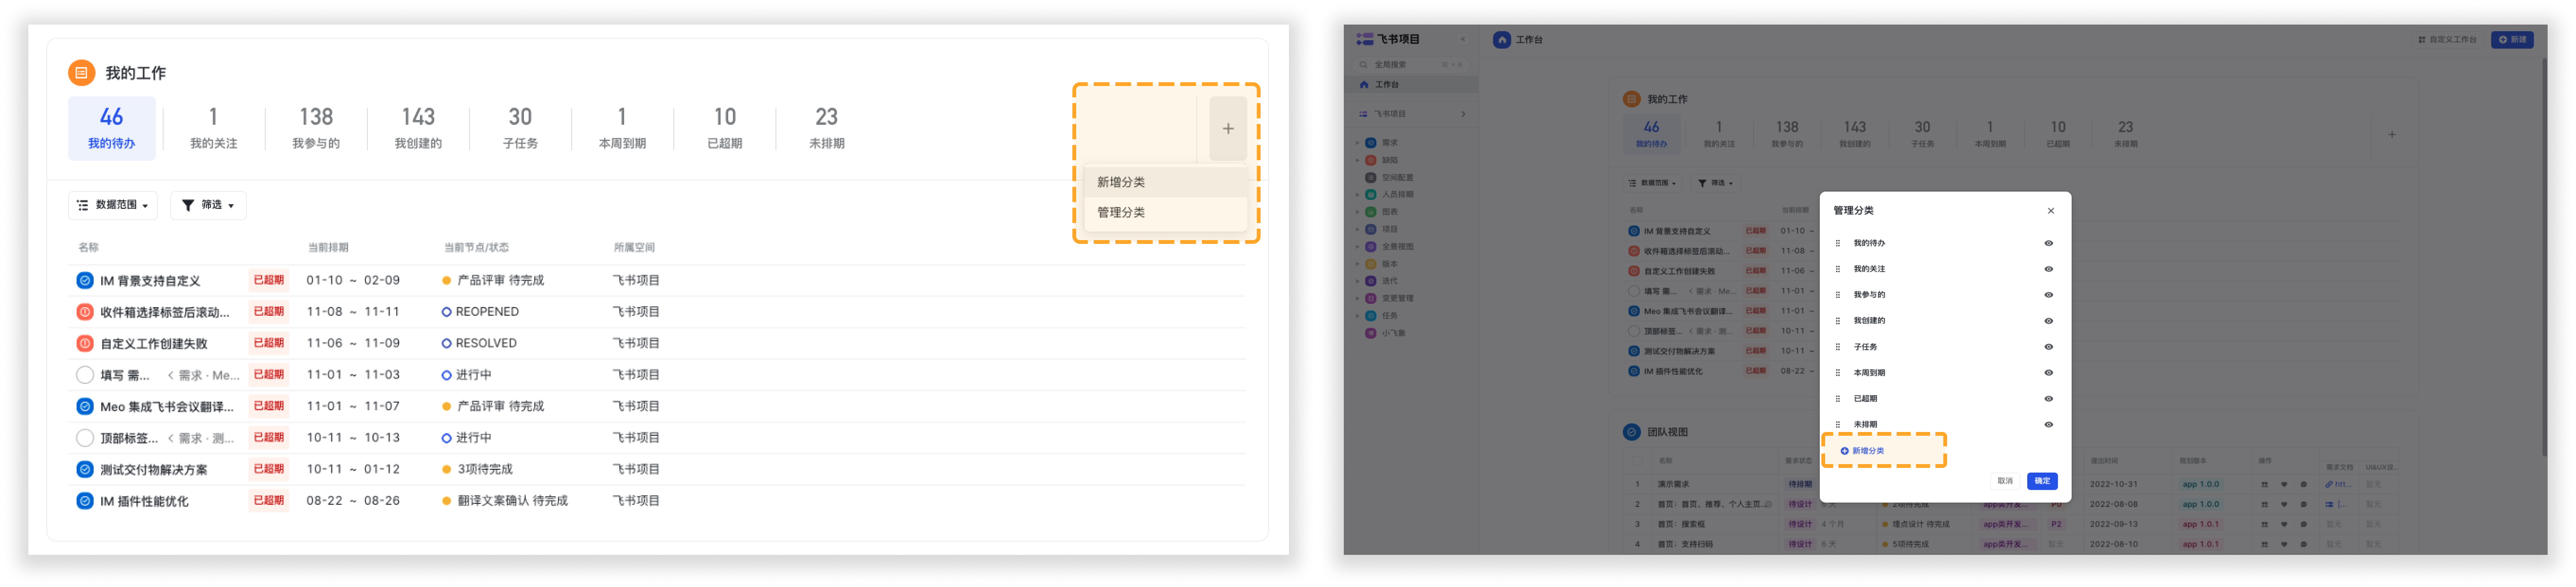Viewport: 2576px width, 587px height.
Task: Click the 飞书项目 logo in the sidebar
Action: 1364,39
